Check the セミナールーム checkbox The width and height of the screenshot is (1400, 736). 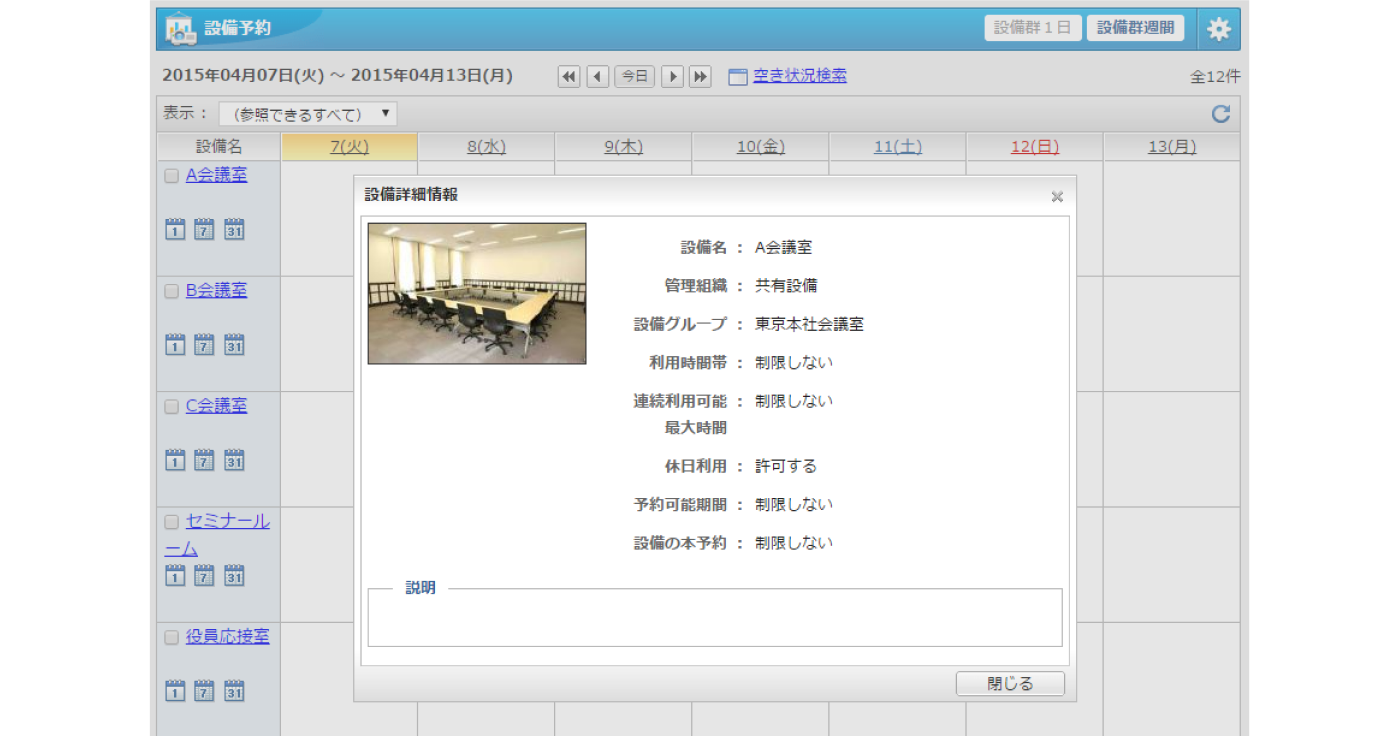pyautogui.click(x=171, y=522)
